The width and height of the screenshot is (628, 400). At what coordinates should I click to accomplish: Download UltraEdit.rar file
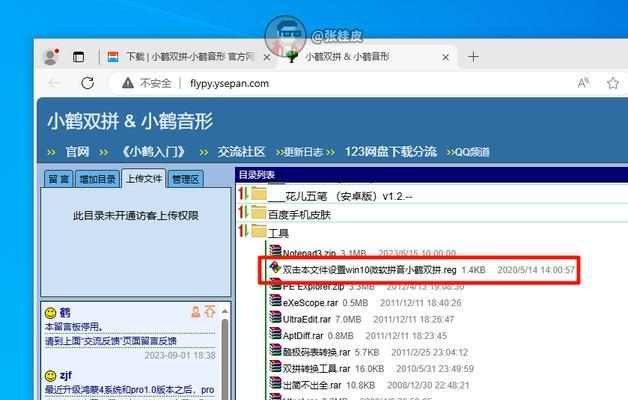pos(307,320)
